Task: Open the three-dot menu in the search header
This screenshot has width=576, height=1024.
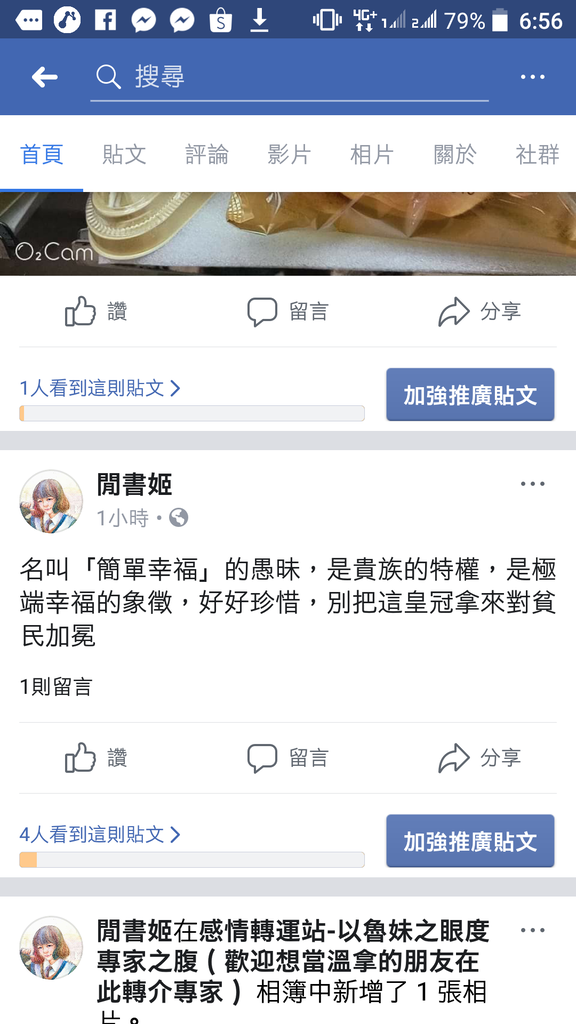Action: coord(533,77)
